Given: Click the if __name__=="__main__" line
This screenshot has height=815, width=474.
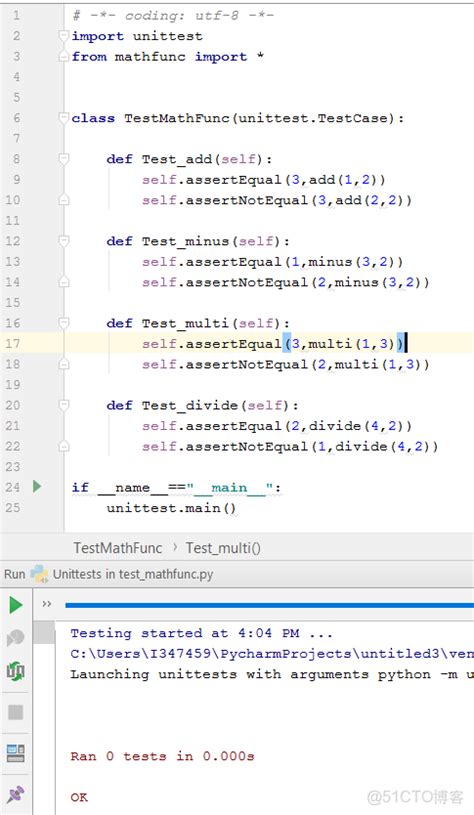Looking at the screenshot, I should [x=176, y=488].
